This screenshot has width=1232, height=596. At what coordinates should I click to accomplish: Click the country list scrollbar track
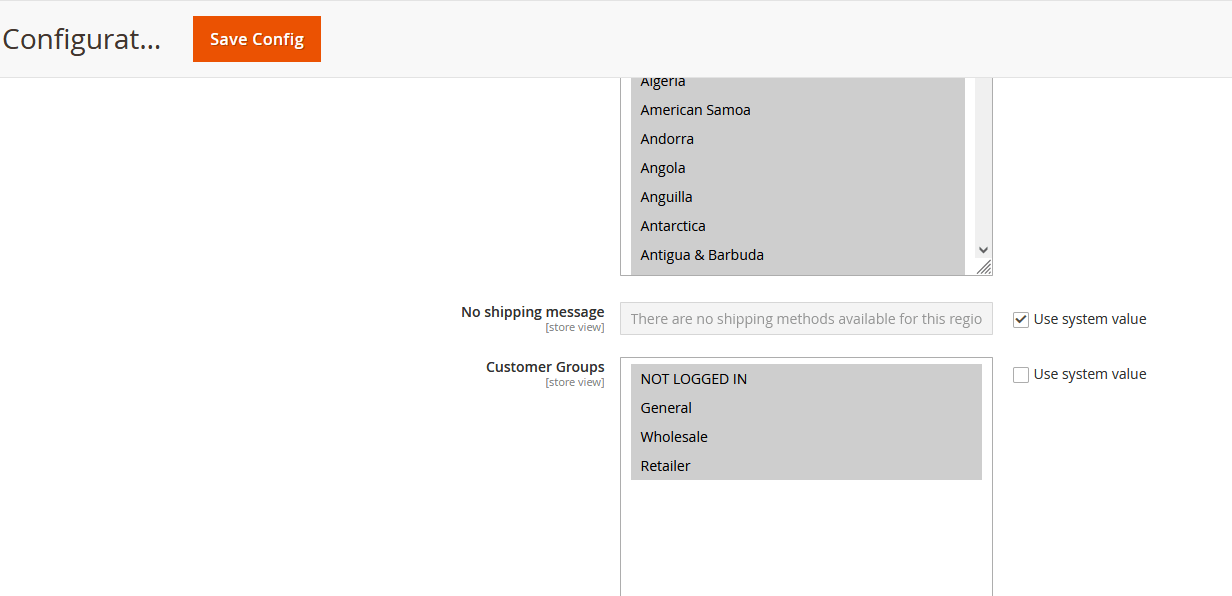(983, 160)
